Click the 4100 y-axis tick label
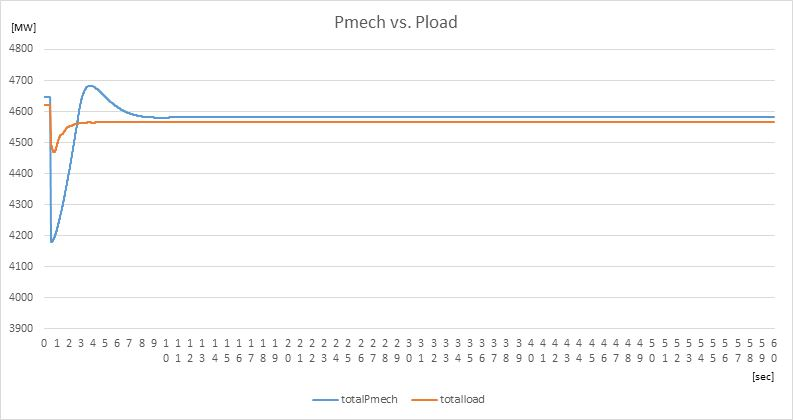This screenshot has width=793, height=420. click(21, 266)
